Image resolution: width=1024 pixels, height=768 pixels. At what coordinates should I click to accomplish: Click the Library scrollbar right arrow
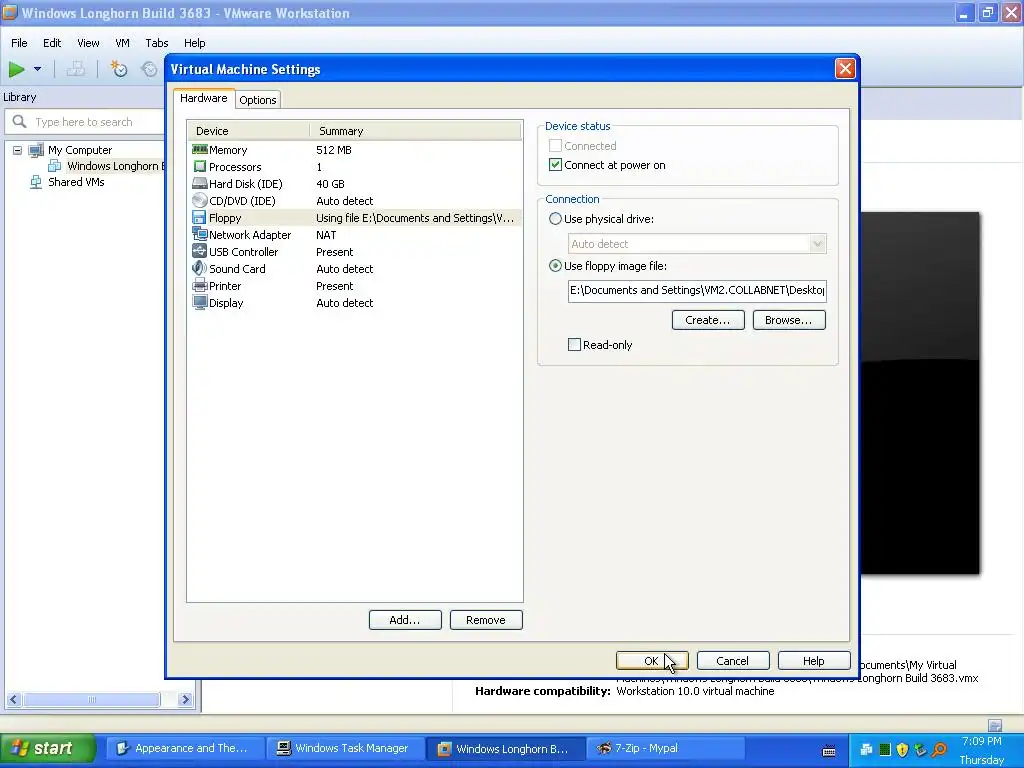coord(185,699)
